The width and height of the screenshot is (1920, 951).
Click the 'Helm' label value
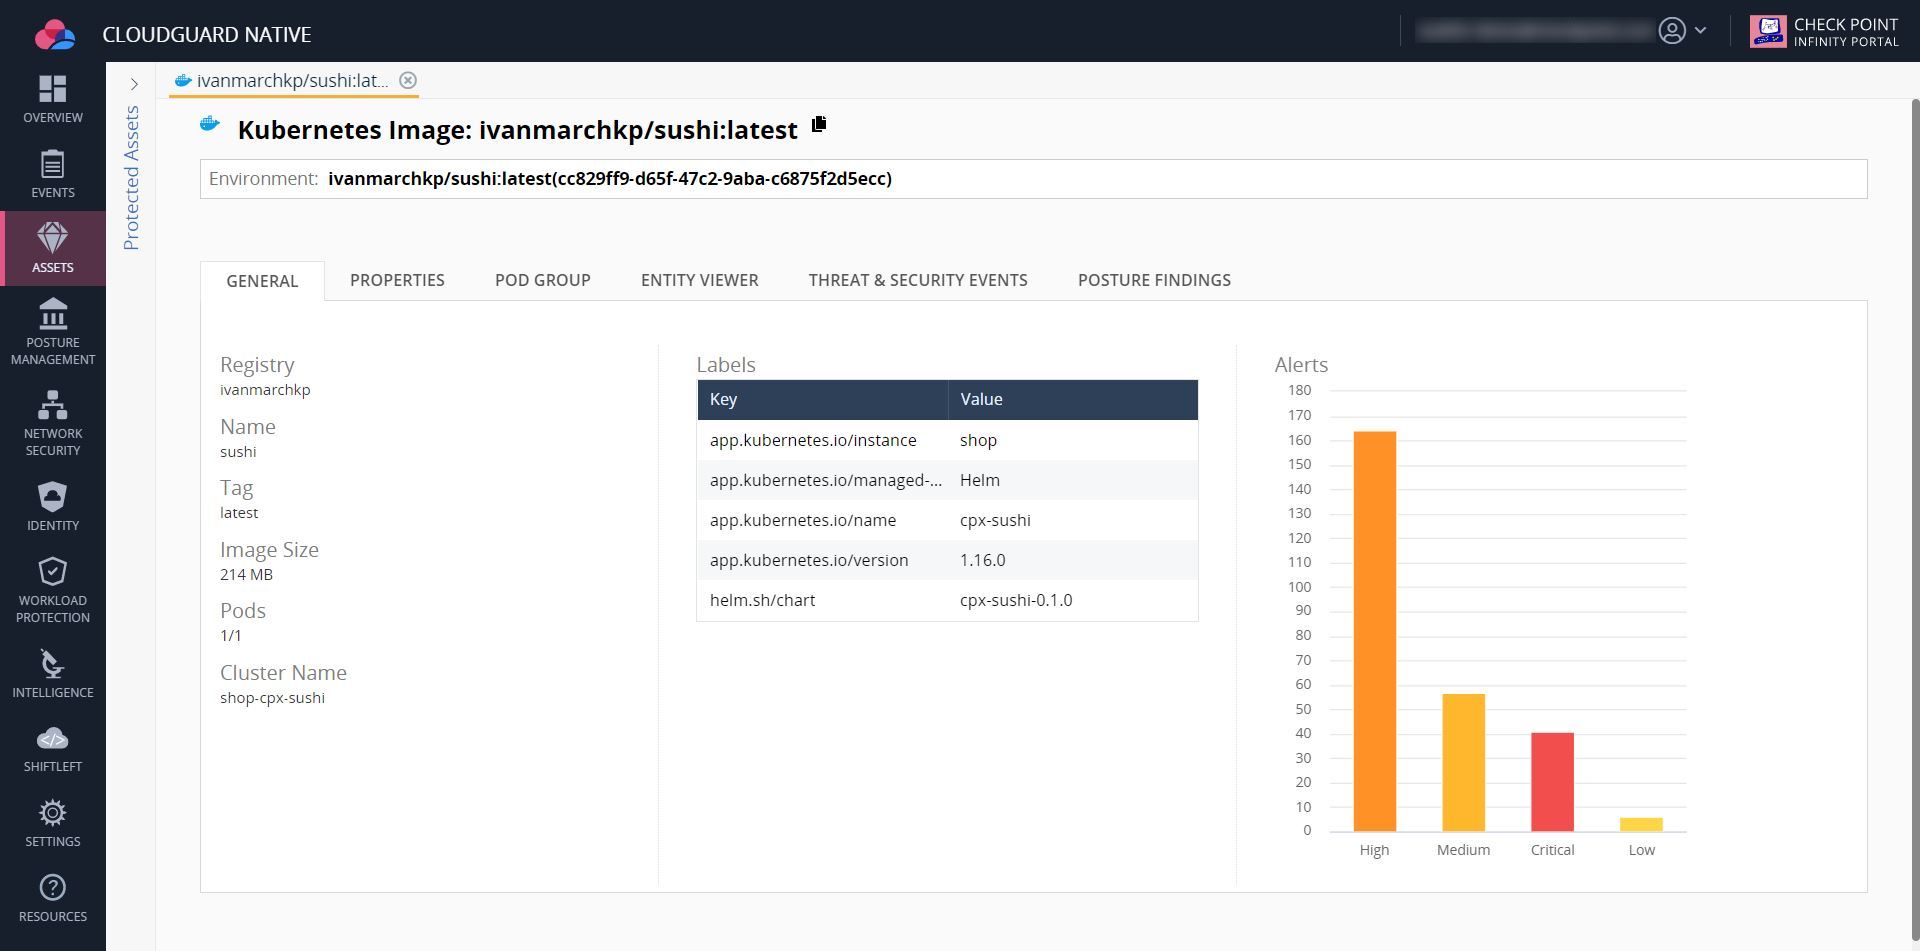click(x=980, y=480)
